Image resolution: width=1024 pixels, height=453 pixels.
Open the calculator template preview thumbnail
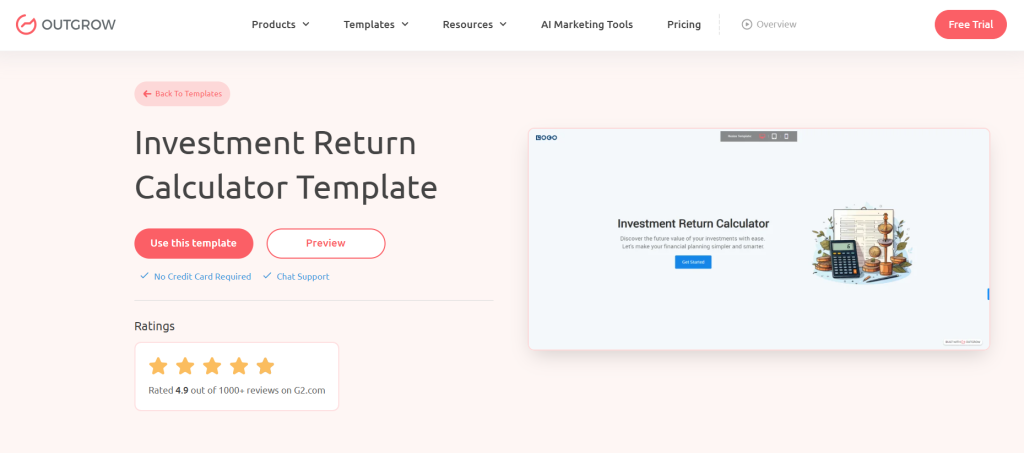tap(759, 239)
